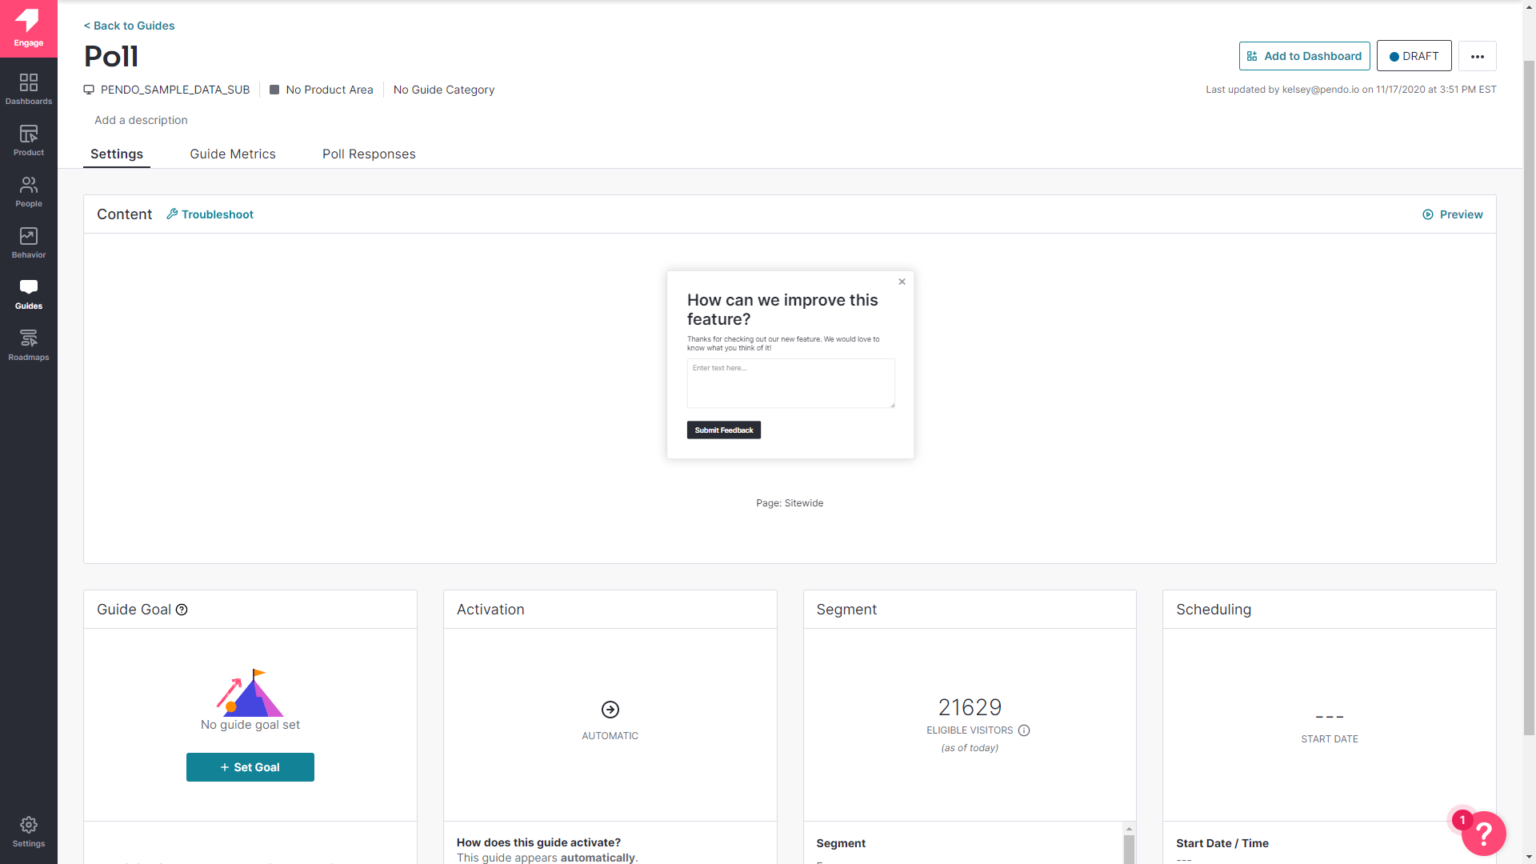This screenshot has height=864, width=1536.
Task: Open the red help question mark widget
Action: point(1483,833)
